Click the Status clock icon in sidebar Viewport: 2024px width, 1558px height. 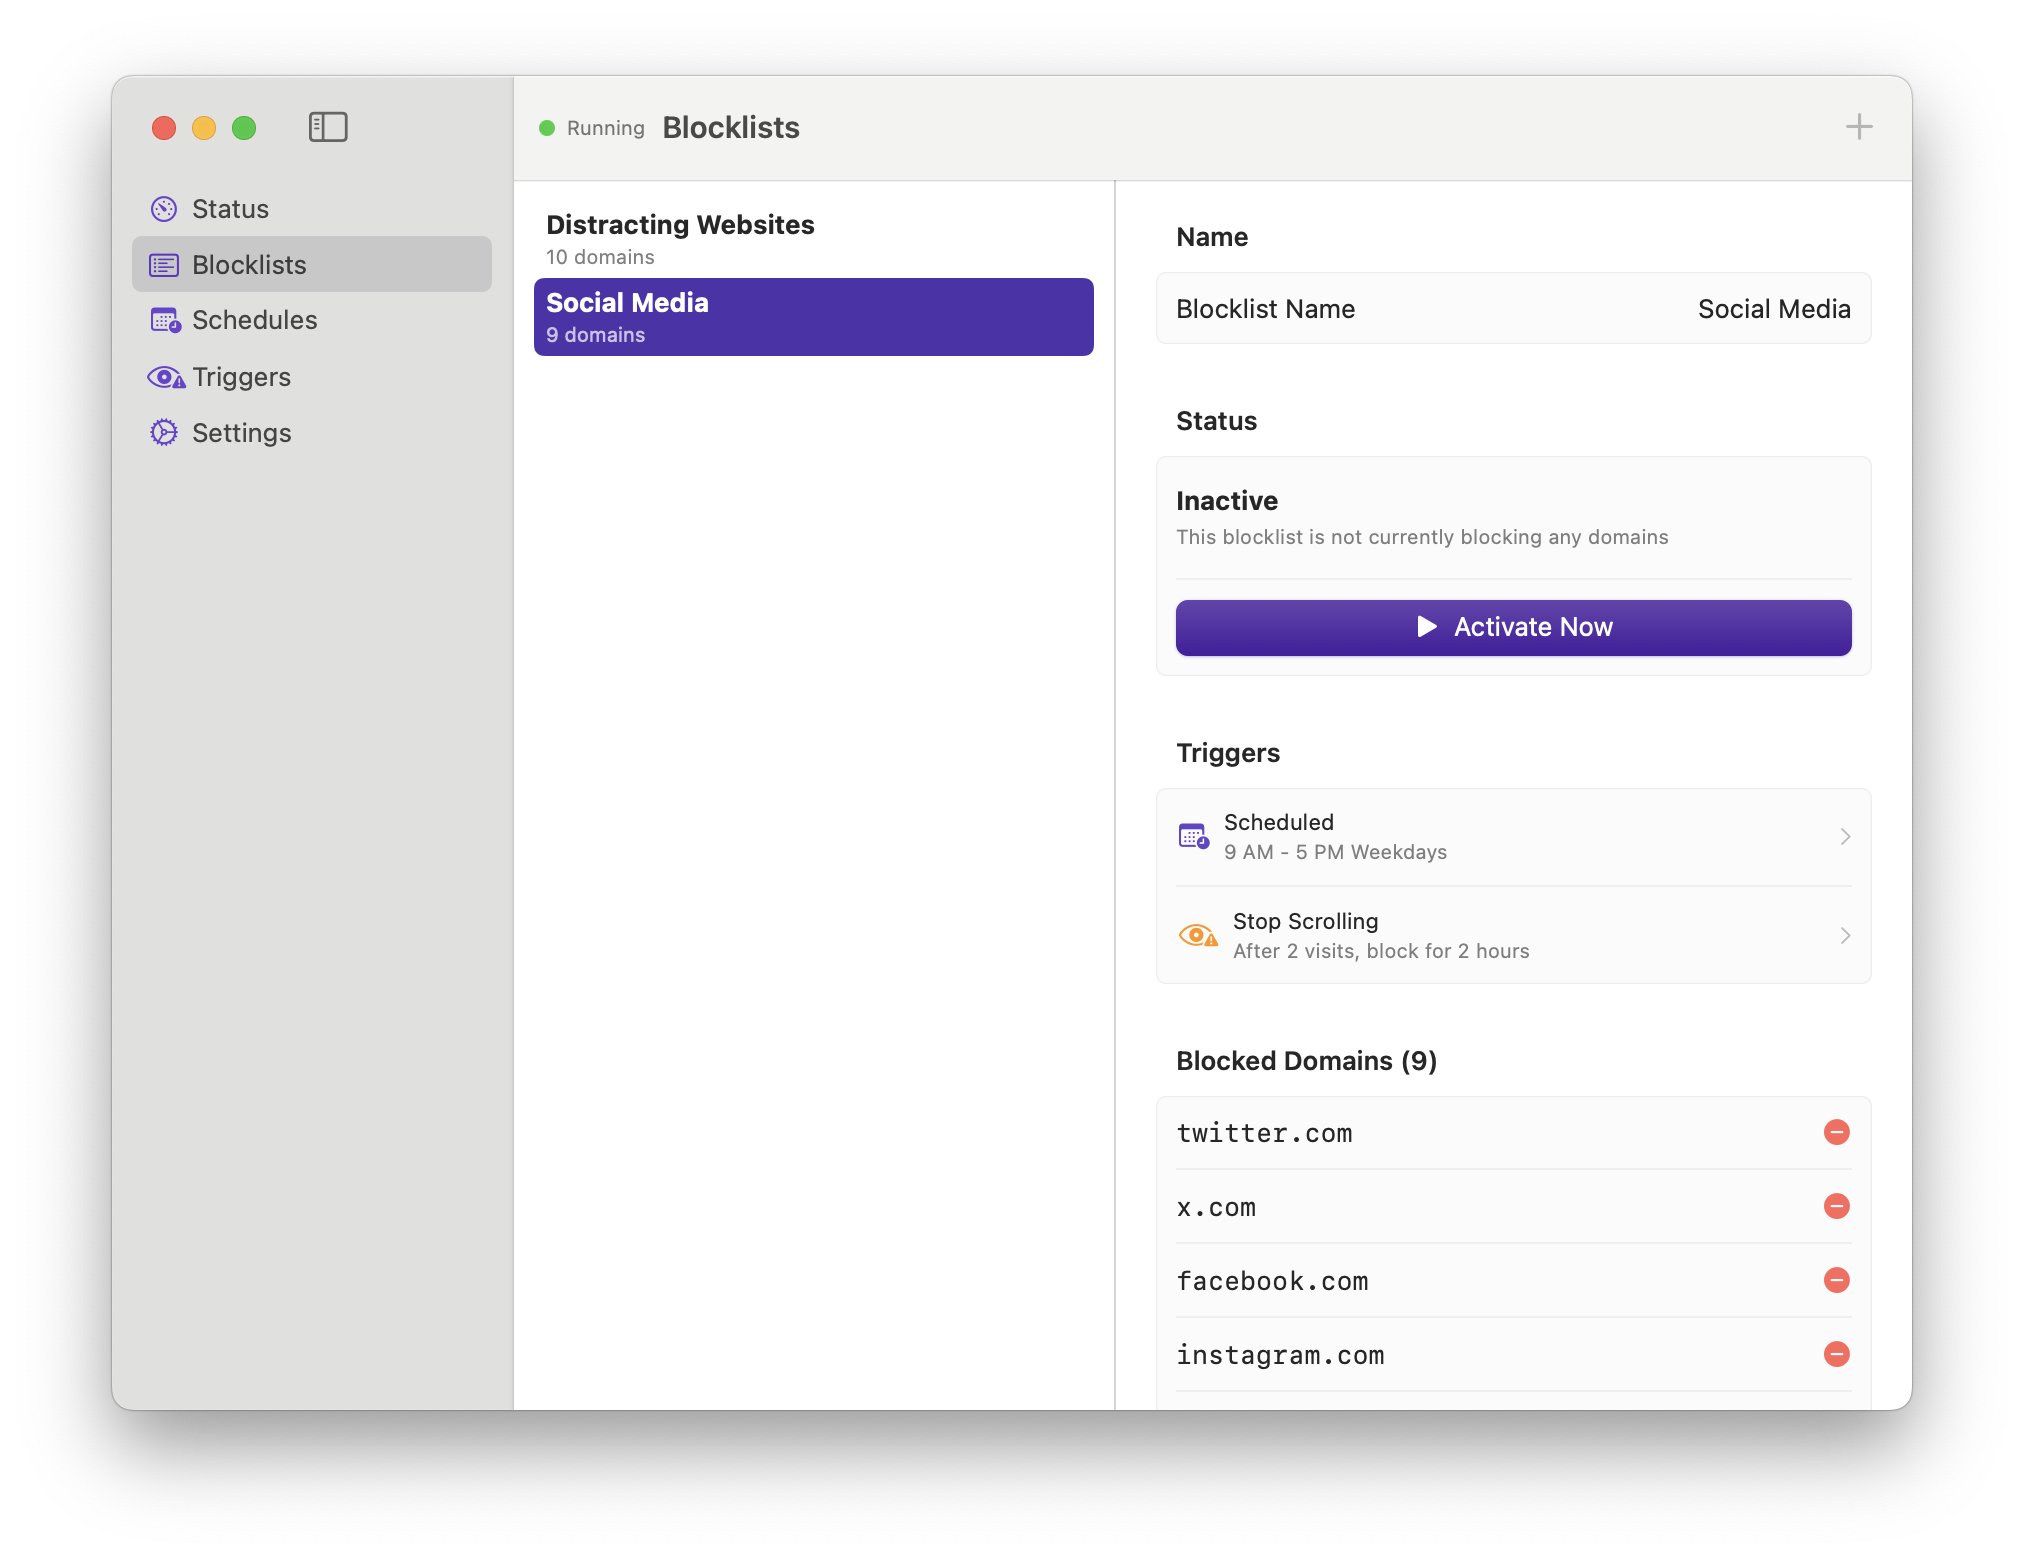click(163, 208)
